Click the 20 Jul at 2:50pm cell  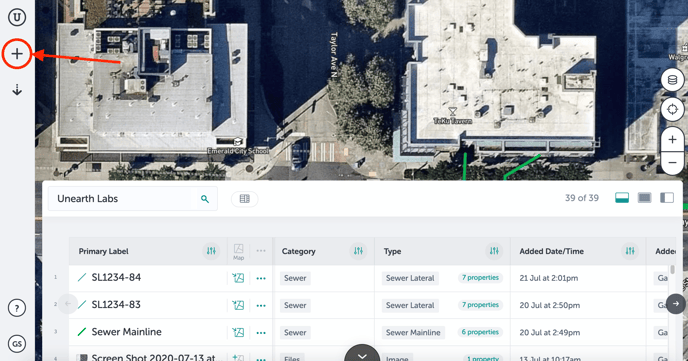549,305
